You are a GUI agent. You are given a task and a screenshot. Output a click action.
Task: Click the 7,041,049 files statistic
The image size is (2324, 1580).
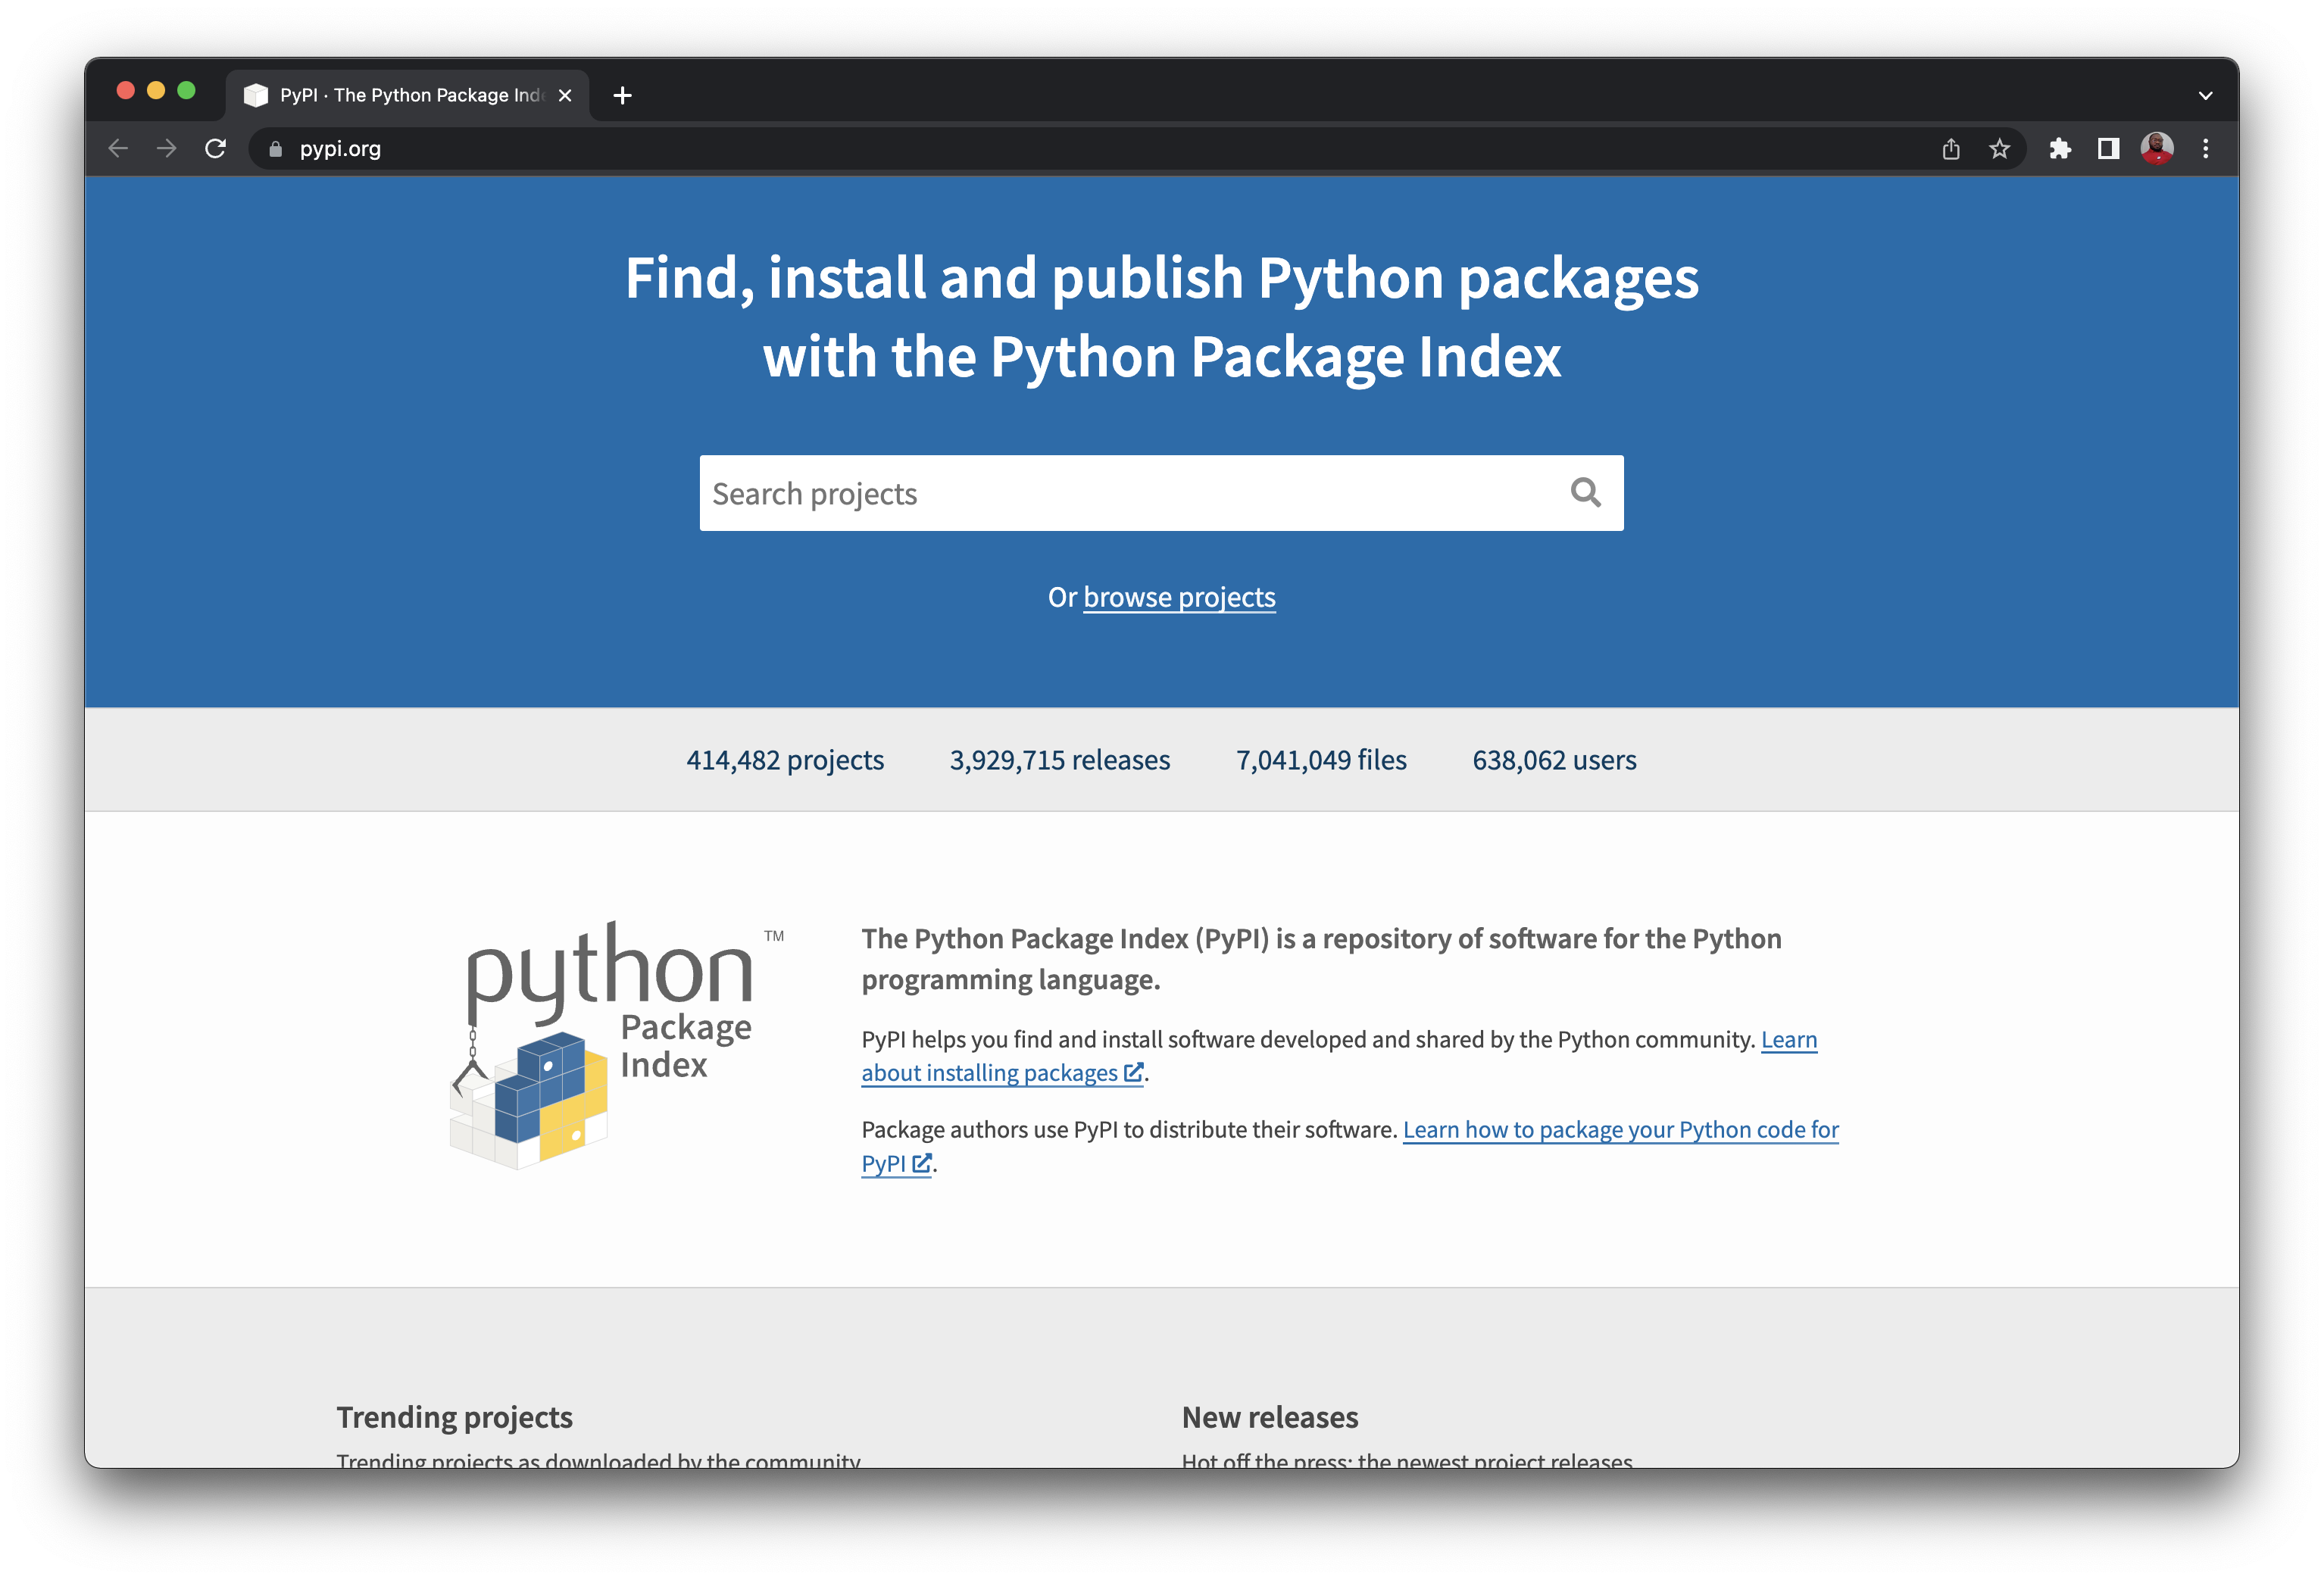[1321, 760]
